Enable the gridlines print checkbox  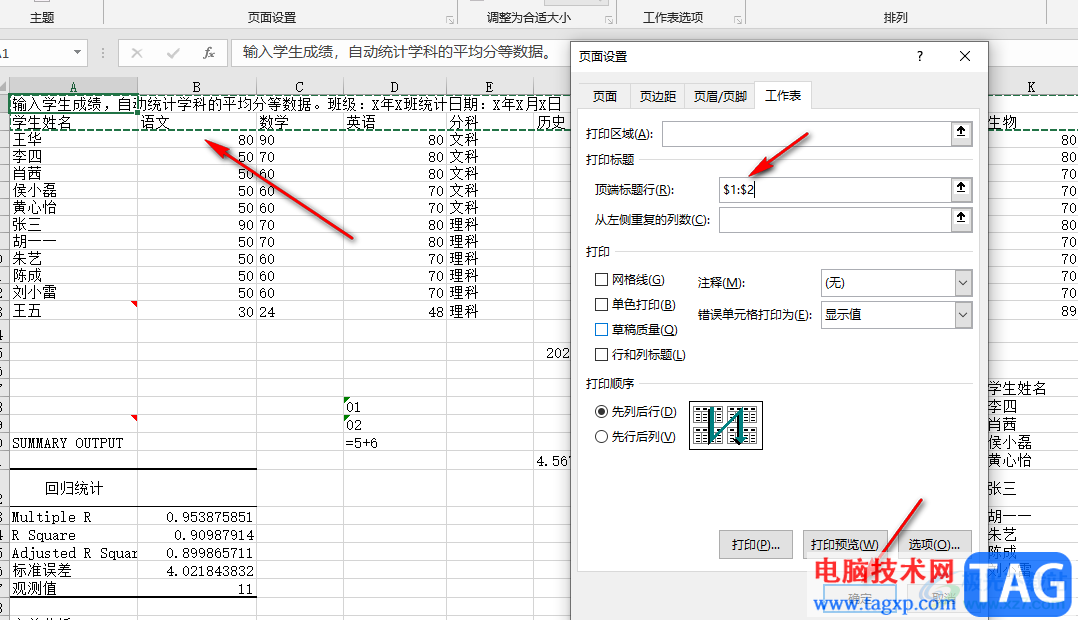click(x=602, y=280)
